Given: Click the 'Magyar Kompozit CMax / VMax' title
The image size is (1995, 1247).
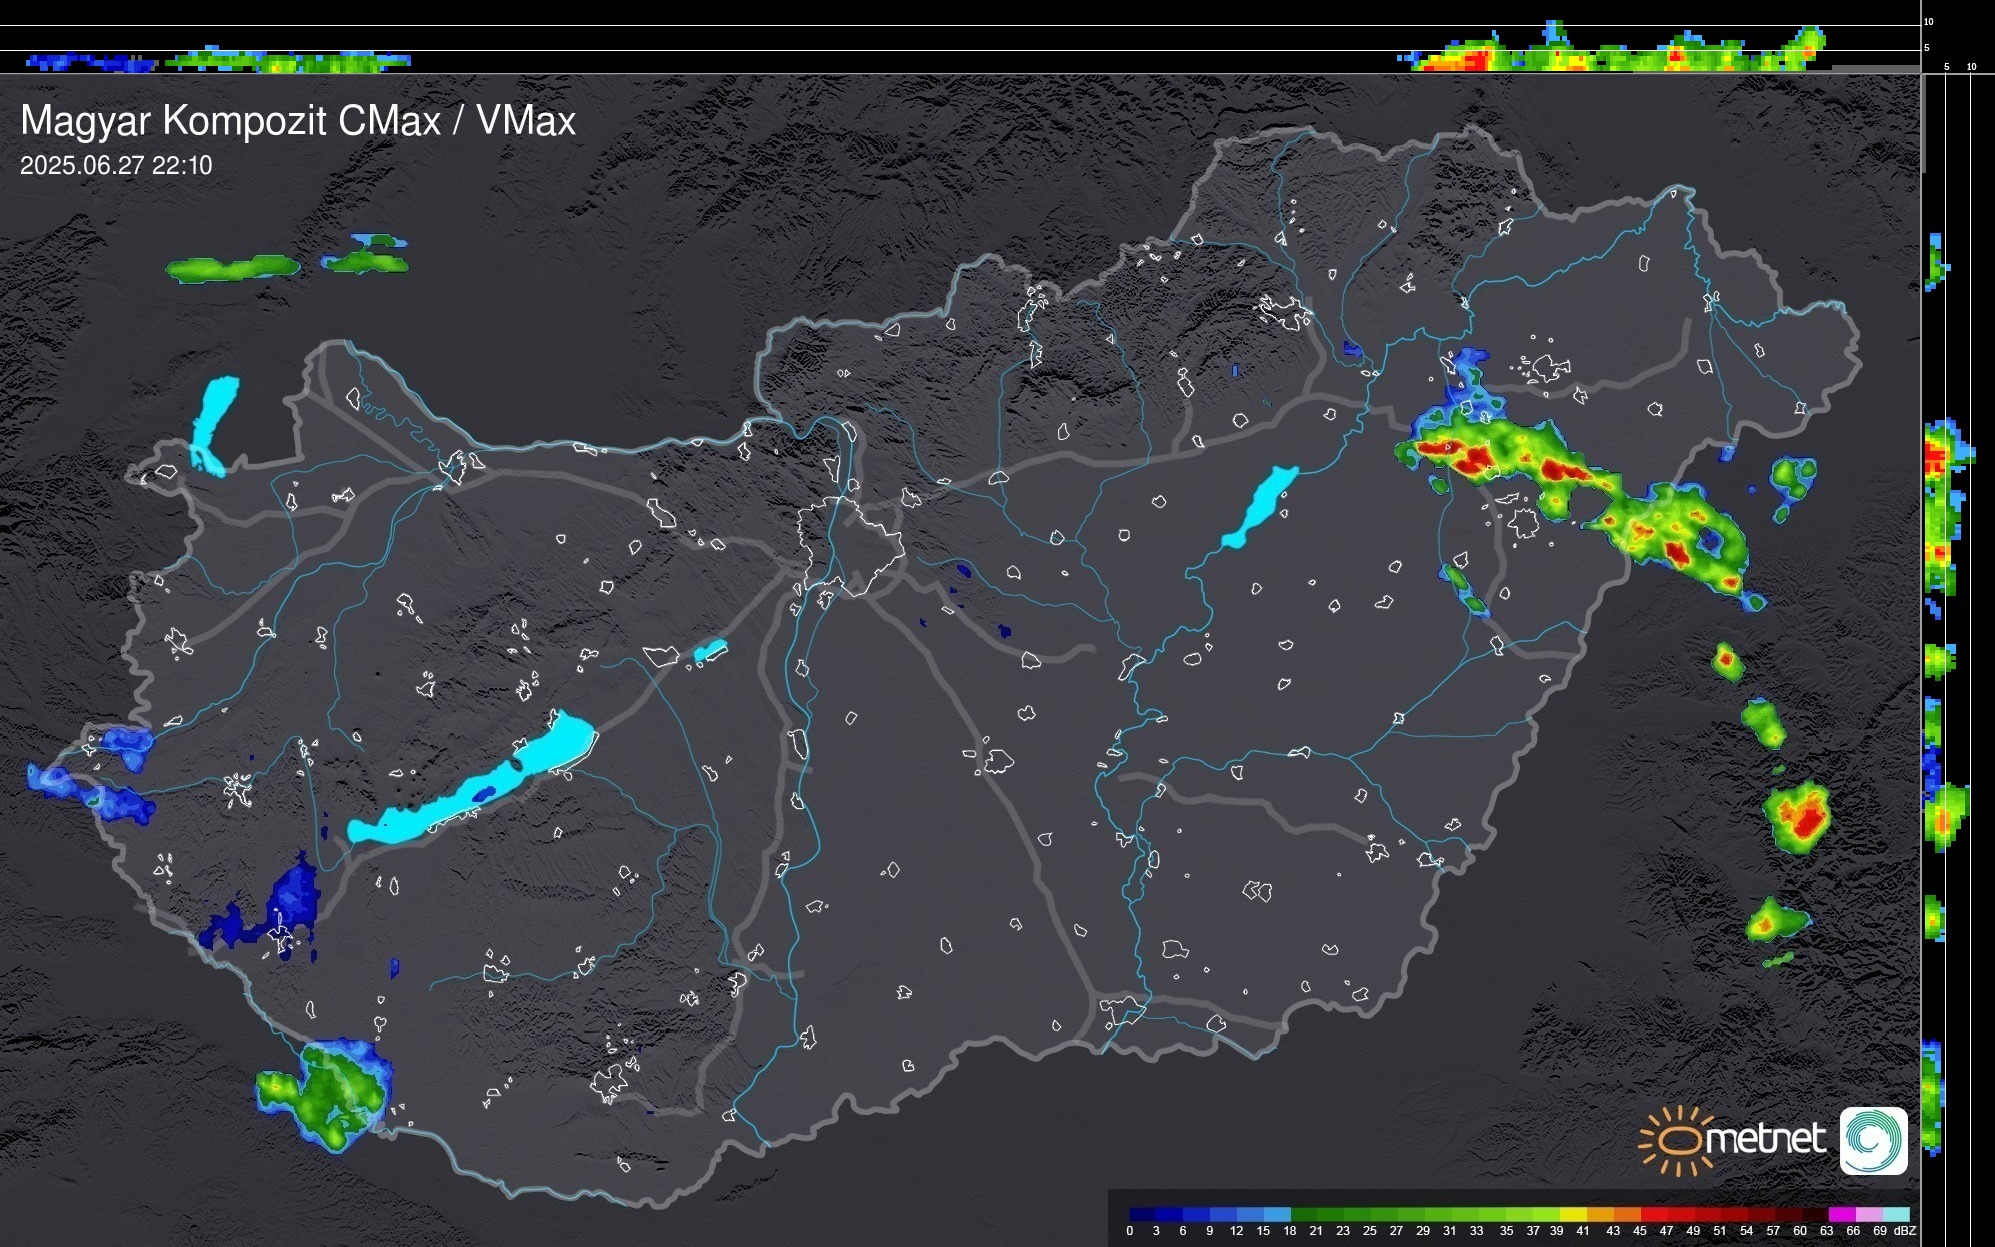Looking at the screenshot, I should tap(298, 121).
